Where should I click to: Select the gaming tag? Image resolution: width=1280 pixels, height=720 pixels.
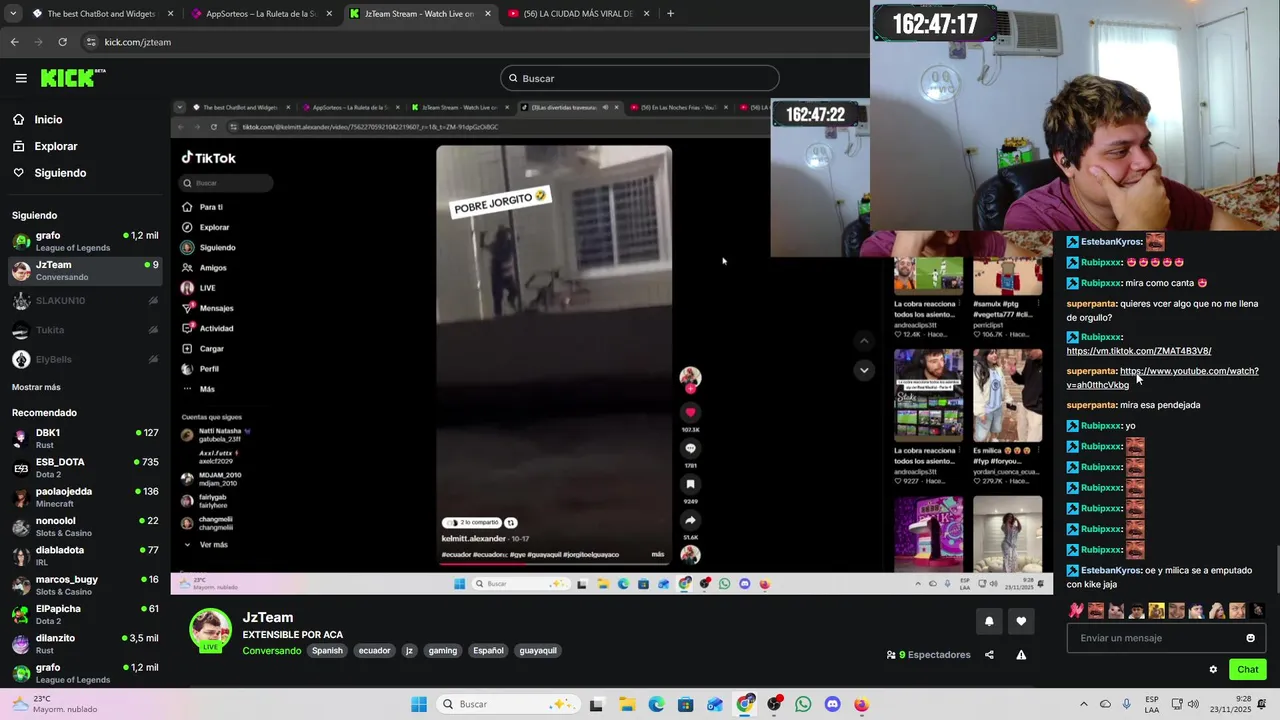443,651
